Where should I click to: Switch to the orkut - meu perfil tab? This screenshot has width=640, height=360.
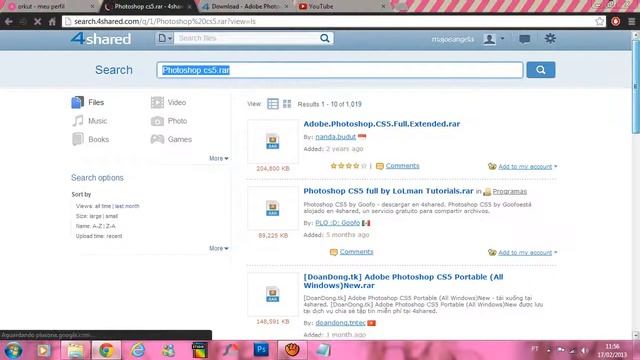pos(48,6)
